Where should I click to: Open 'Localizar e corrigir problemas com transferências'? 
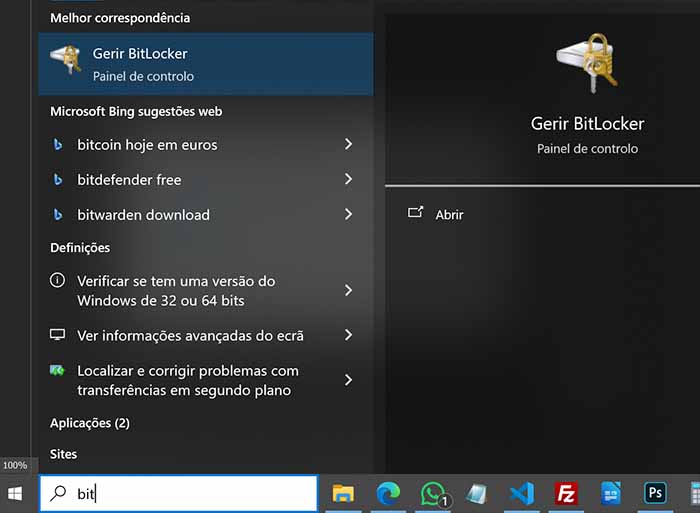pos(206,380)
